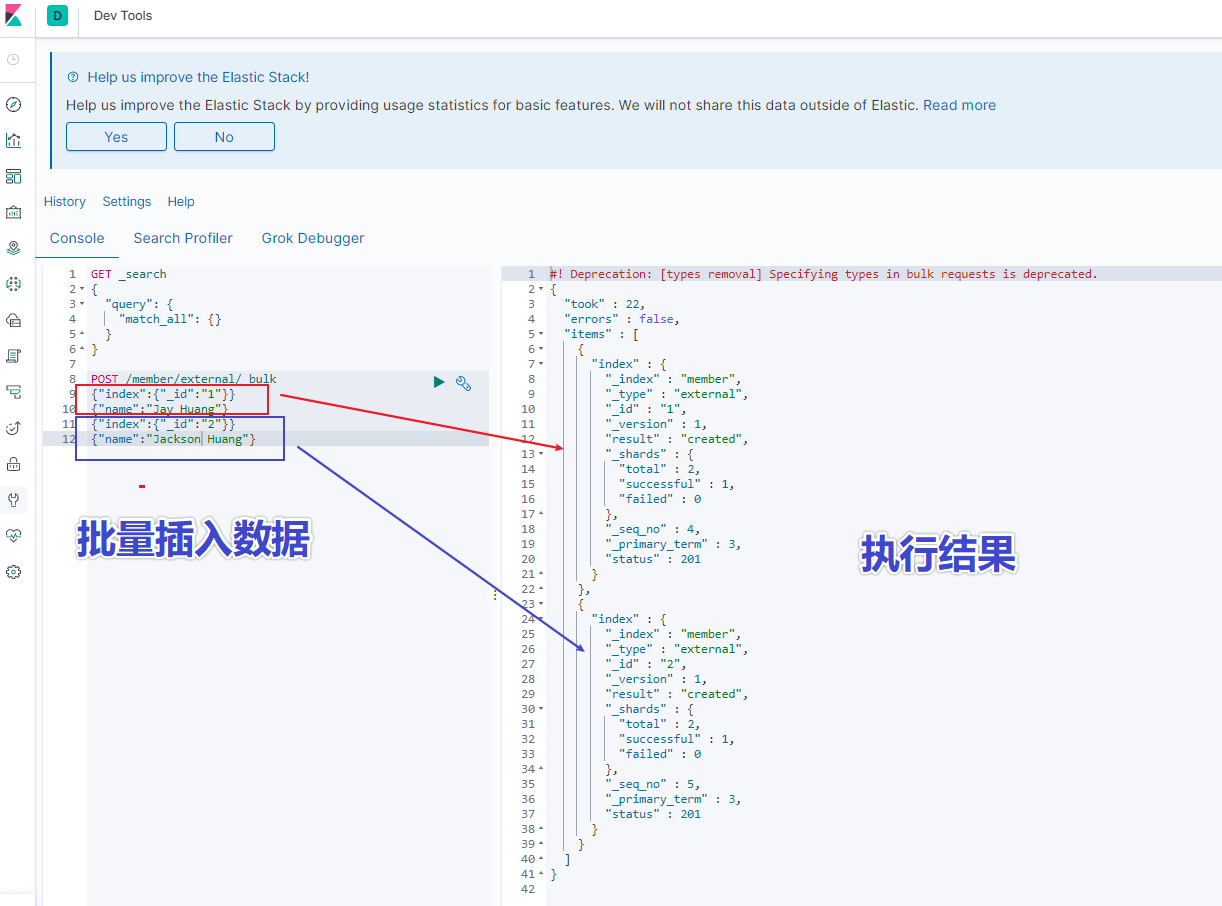Screen dimensions: 1222x906
Task: Click the Kibana logo
Action: 13,16
